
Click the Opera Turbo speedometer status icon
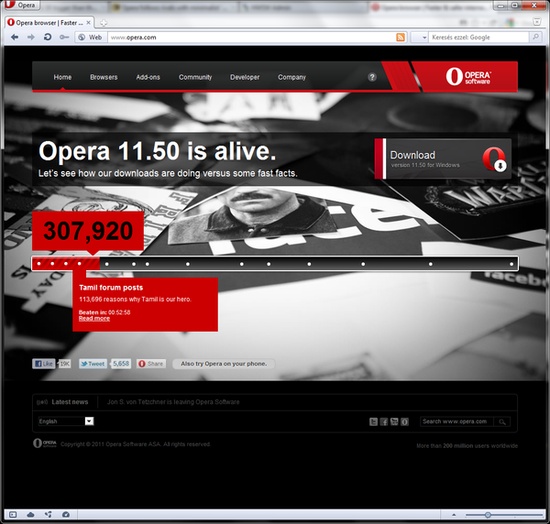tap(66, 515)
